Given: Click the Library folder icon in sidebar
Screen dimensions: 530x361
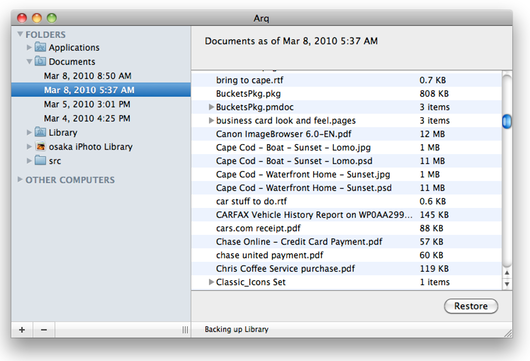Looking at the screenshot, I should [41, 132].
